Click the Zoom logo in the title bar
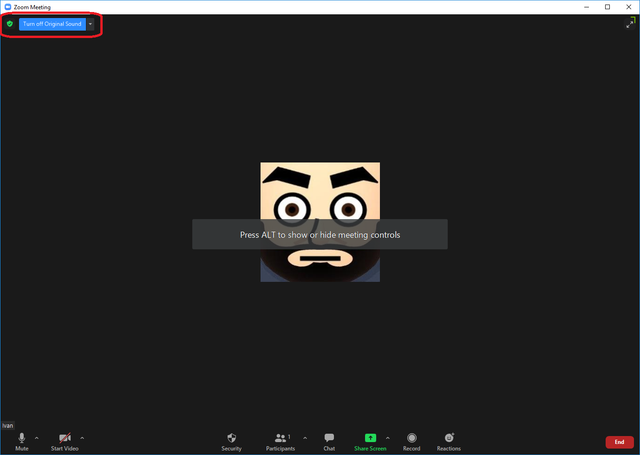The height and width of the screenshot is (455, 640). (x=7, y=6)
